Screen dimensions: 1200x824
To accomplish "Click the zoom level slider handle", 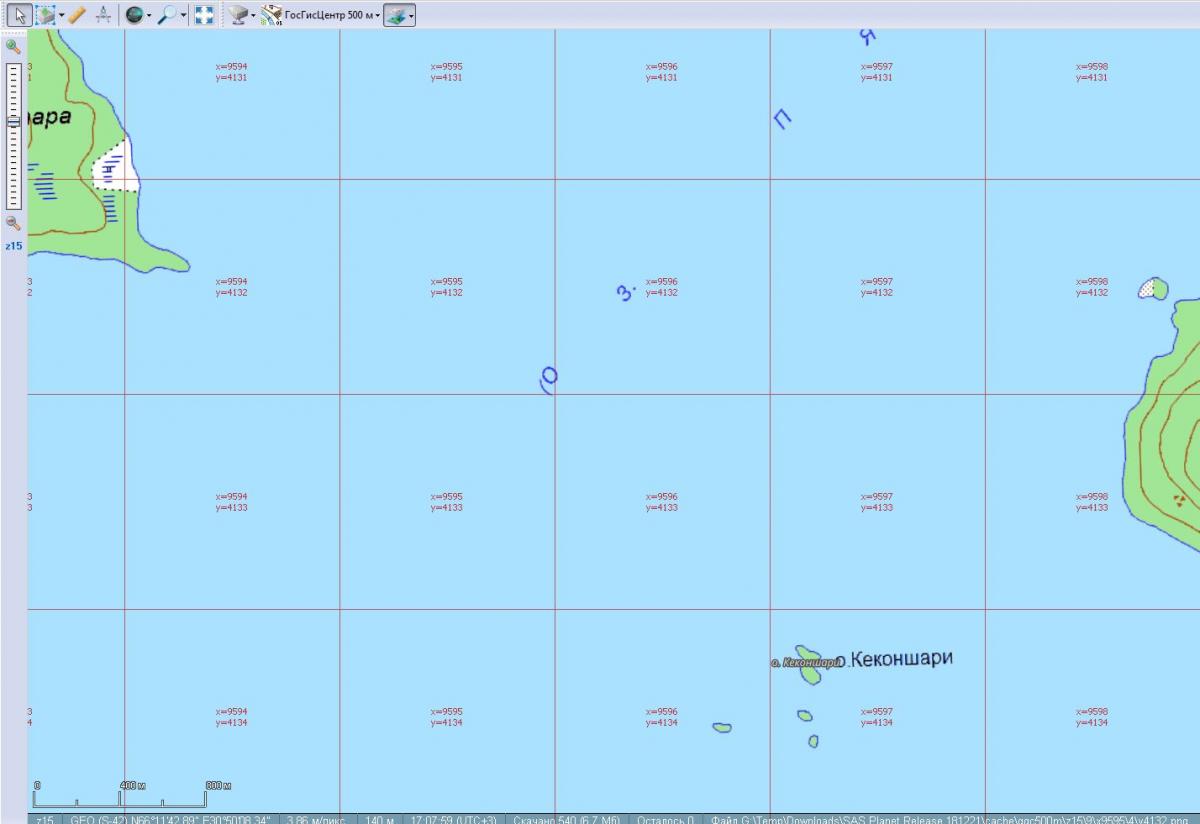I will point(13,122).
